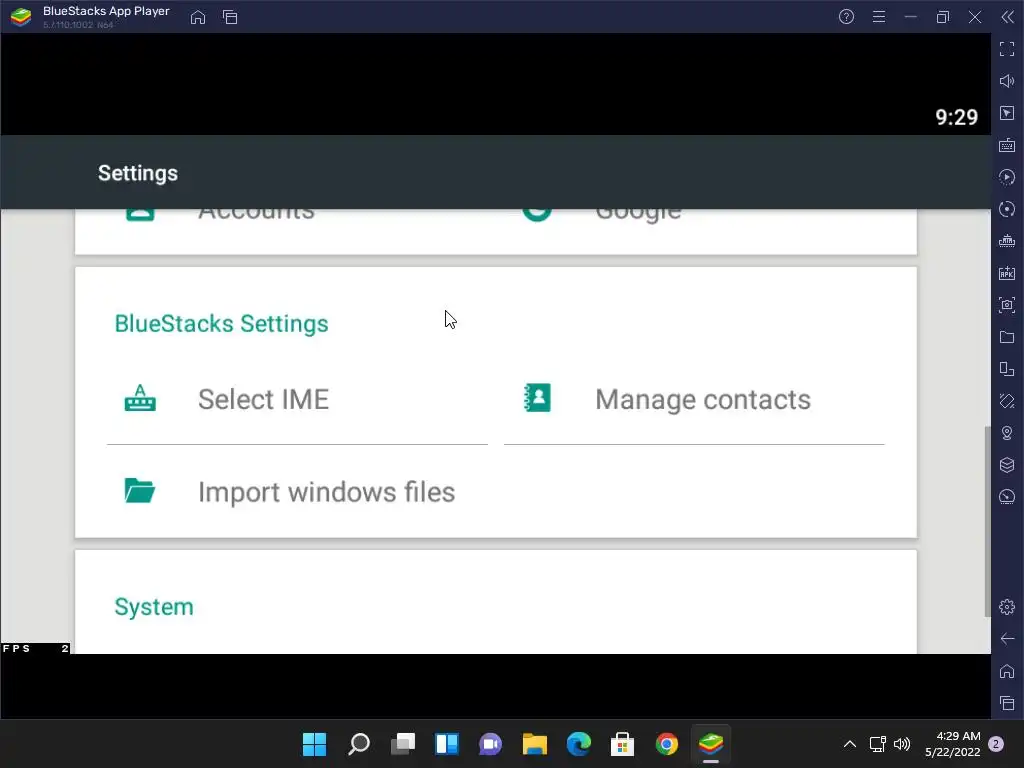The height and width of the screenshot is (768, 1024).
Task: Click the Settings page scrollbar thumb
Action: pos(987,520)
